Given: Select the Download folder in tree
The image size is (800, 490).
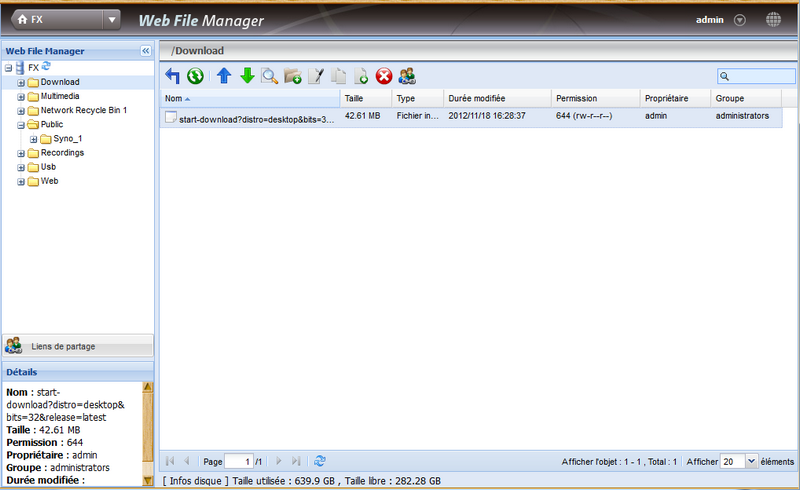Looking at the screenshot, I should [x=60, y=82].
